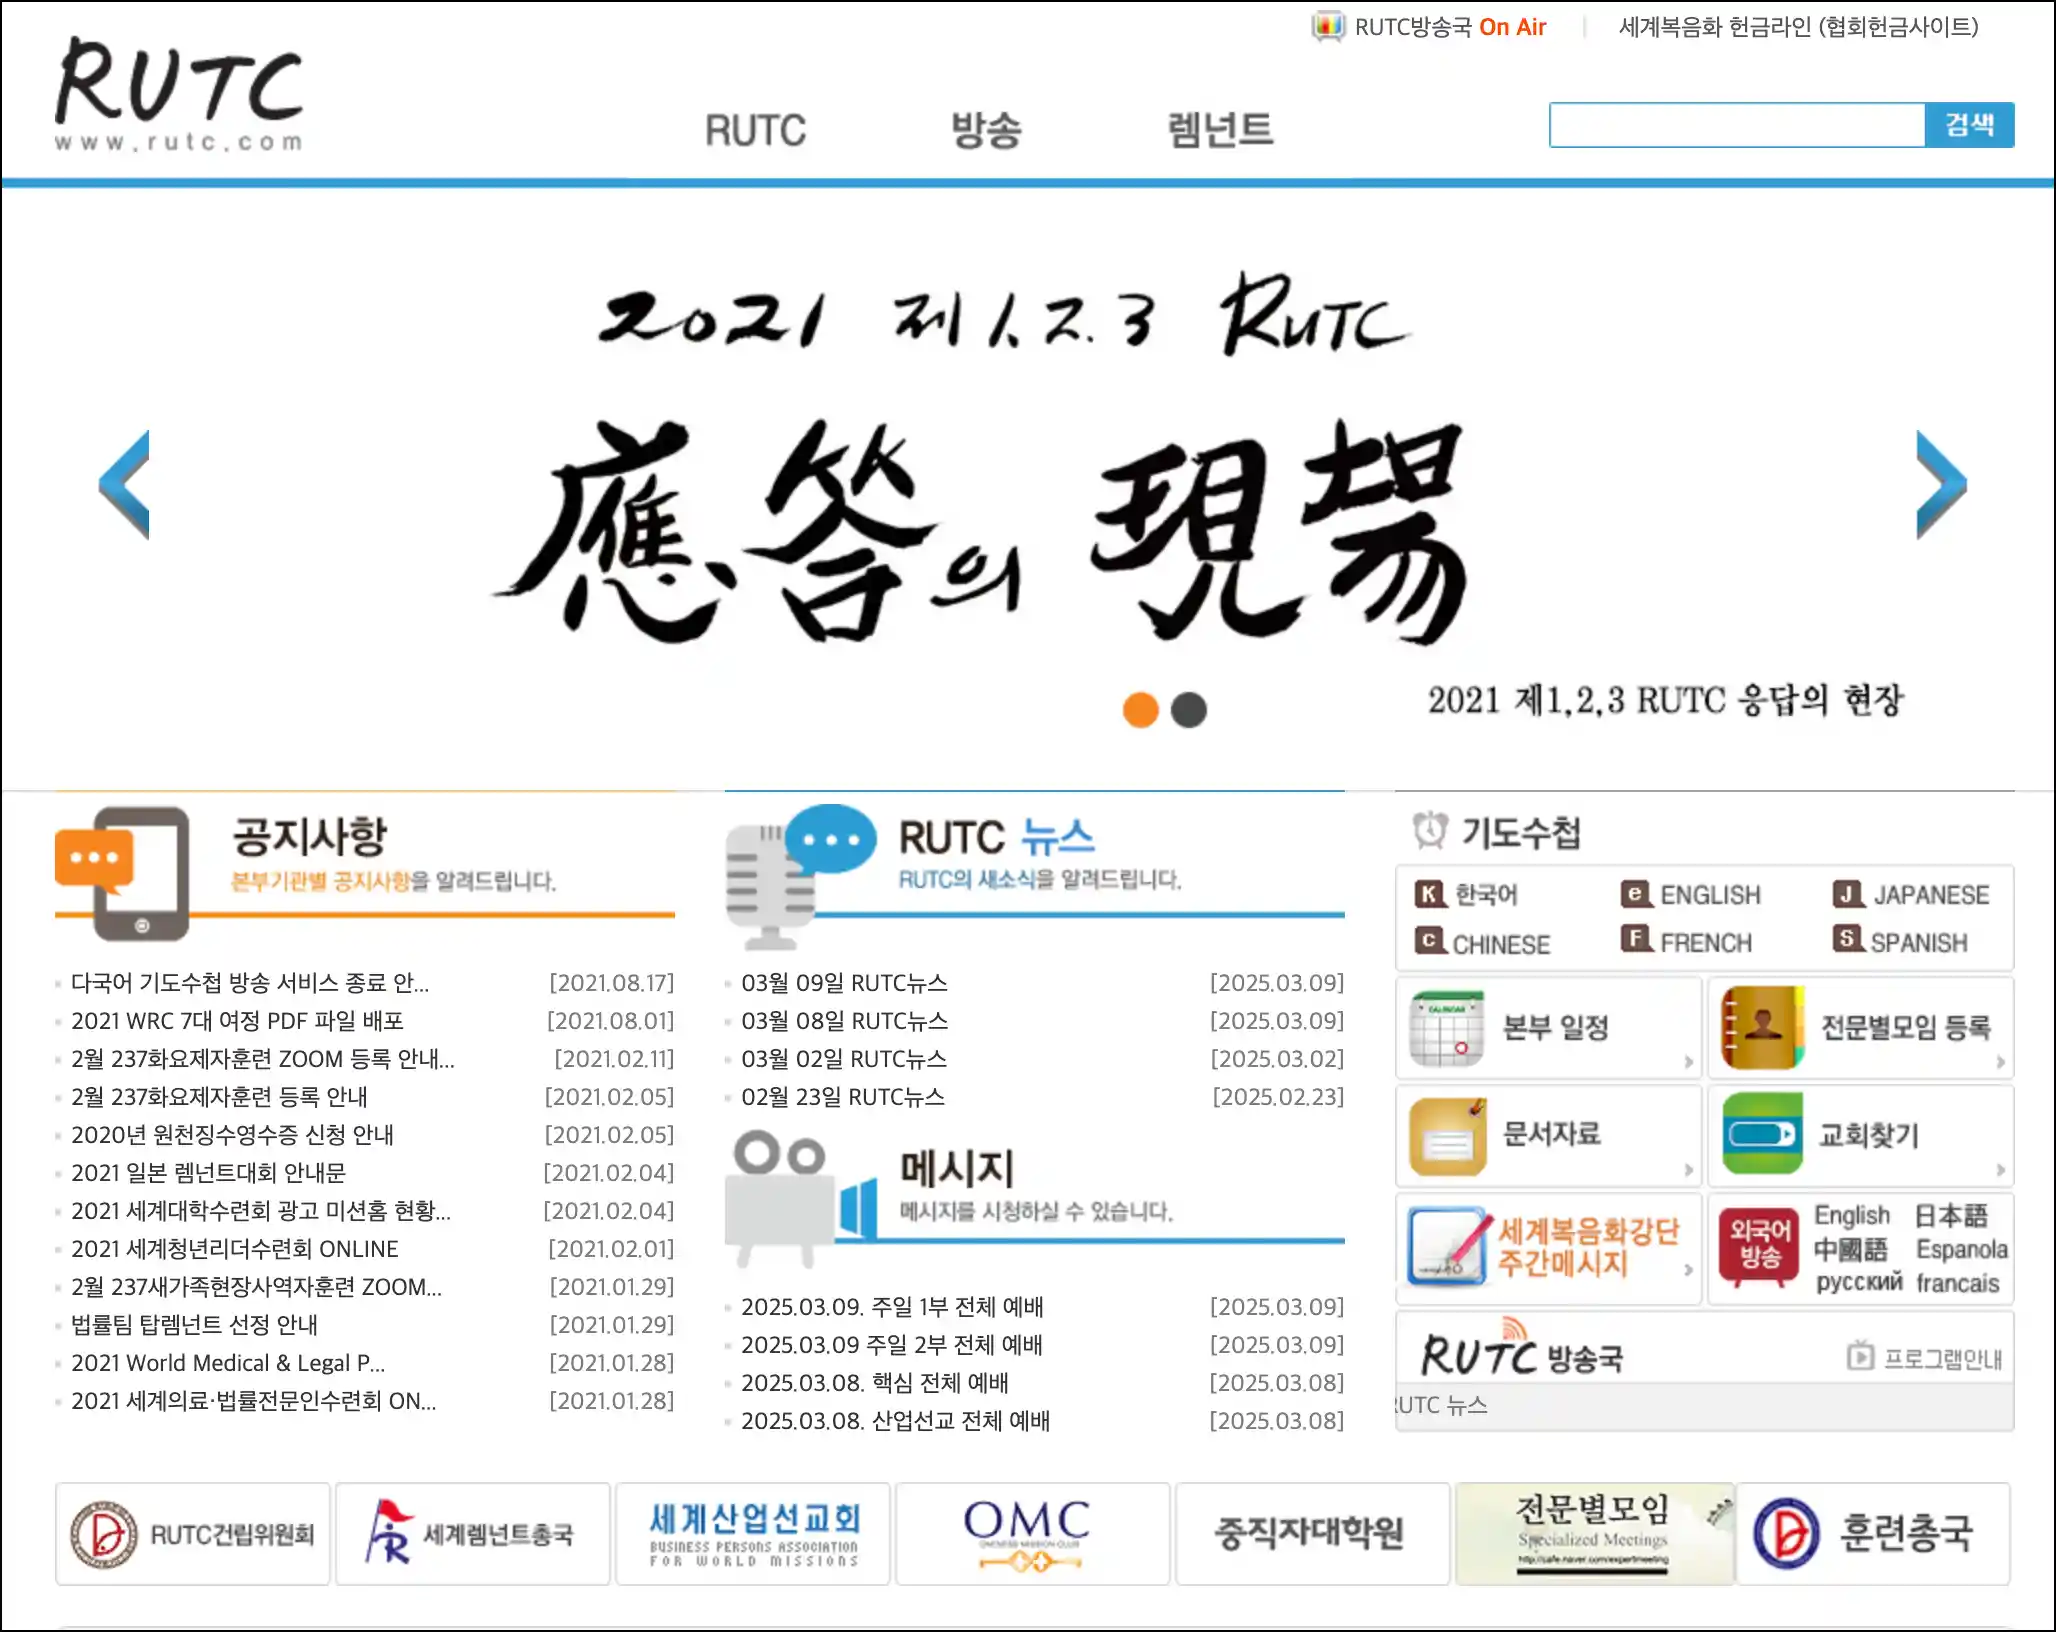Open RUTC방송국 On Air TV icon
2056x1632 pixels.
point(1328,27)
